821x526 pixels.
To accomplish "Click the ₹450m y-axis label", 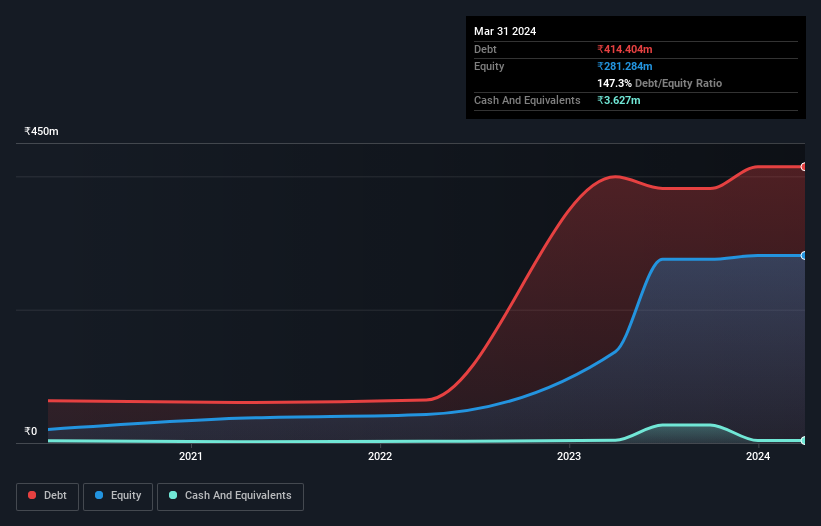I will [x=41, y=131].
